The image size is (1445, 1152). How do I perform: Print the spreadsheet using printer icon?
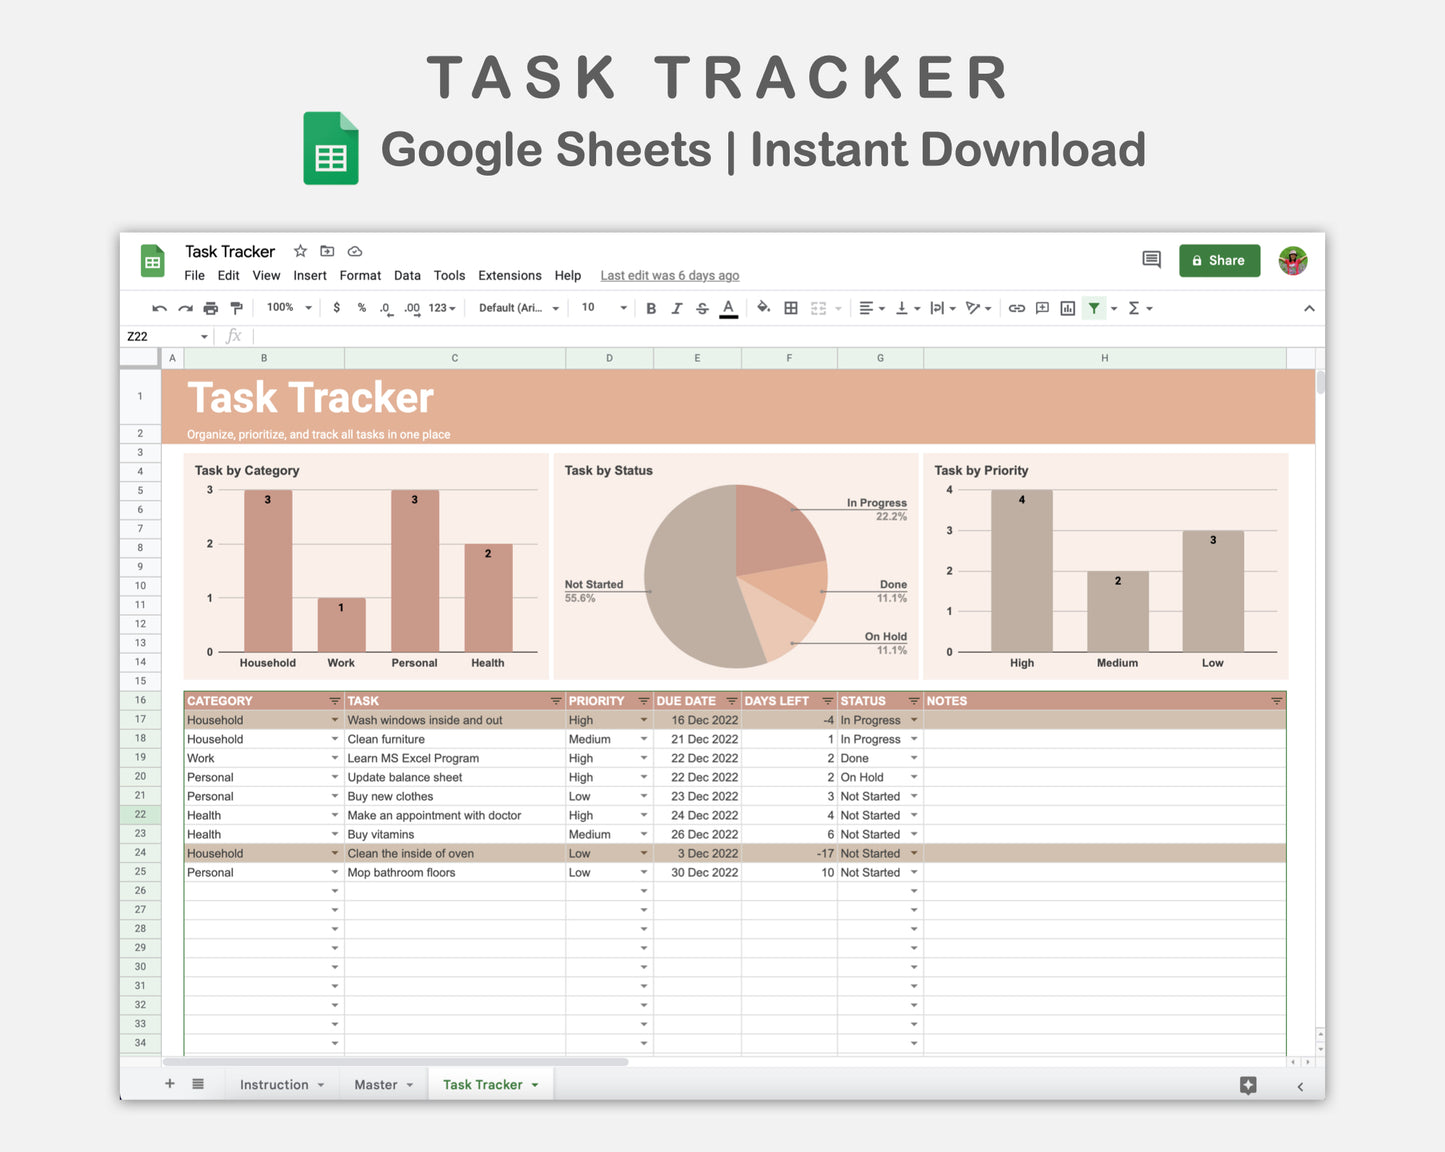point(210,308)
